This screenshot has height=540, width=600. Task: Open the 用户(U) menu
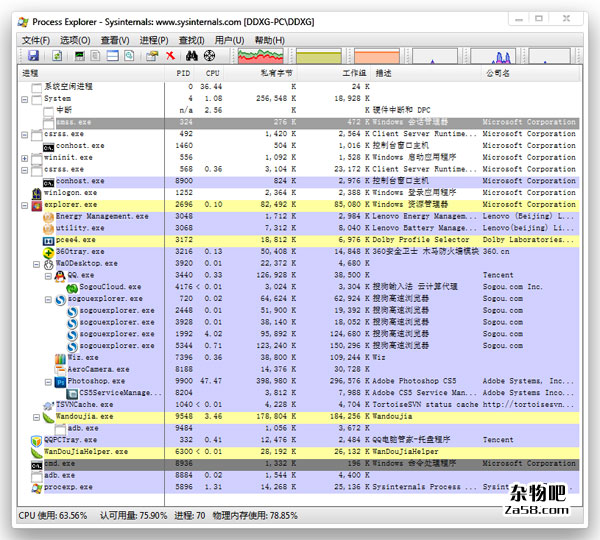point(230,40)
